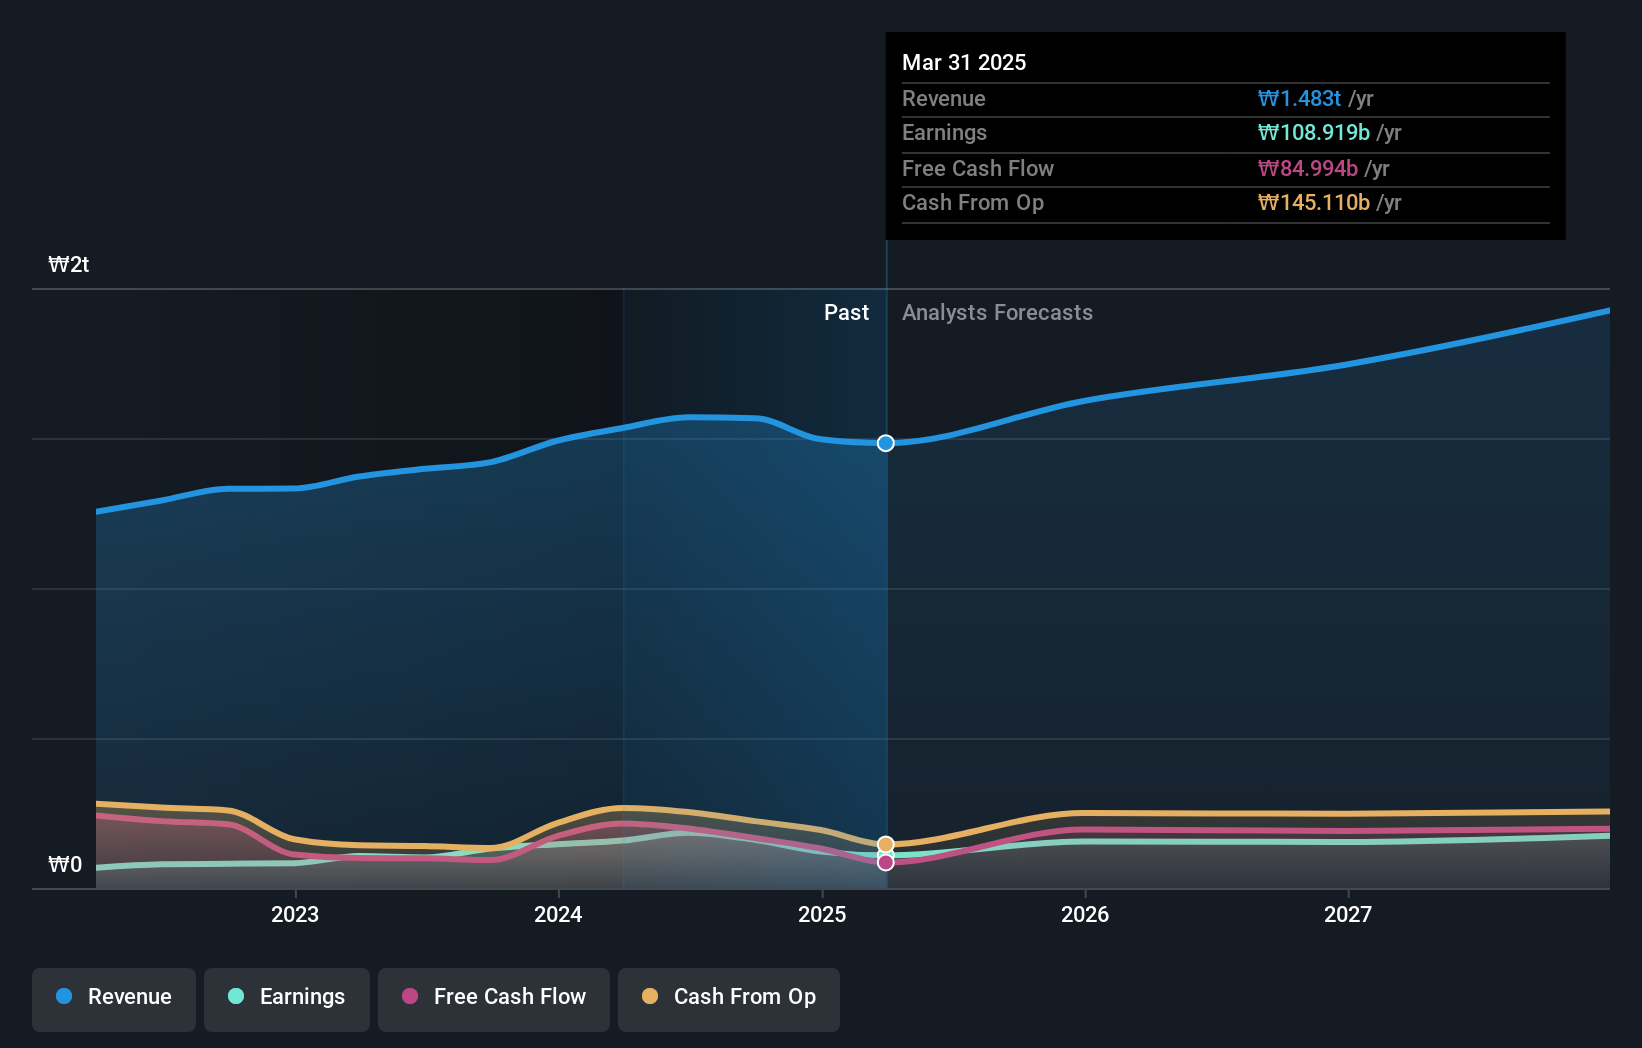Click the orange Cash From Op data point
The image size is (1642, 1048).
886,844
